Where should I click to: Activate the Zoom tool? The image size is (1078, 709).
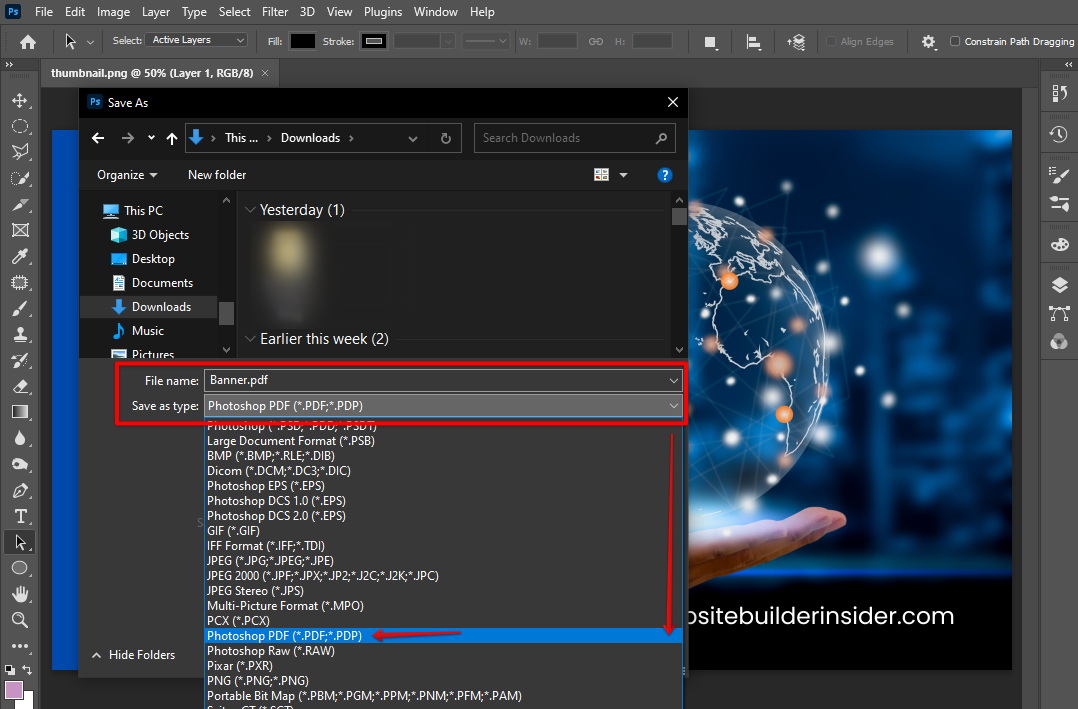coord(19,620)
